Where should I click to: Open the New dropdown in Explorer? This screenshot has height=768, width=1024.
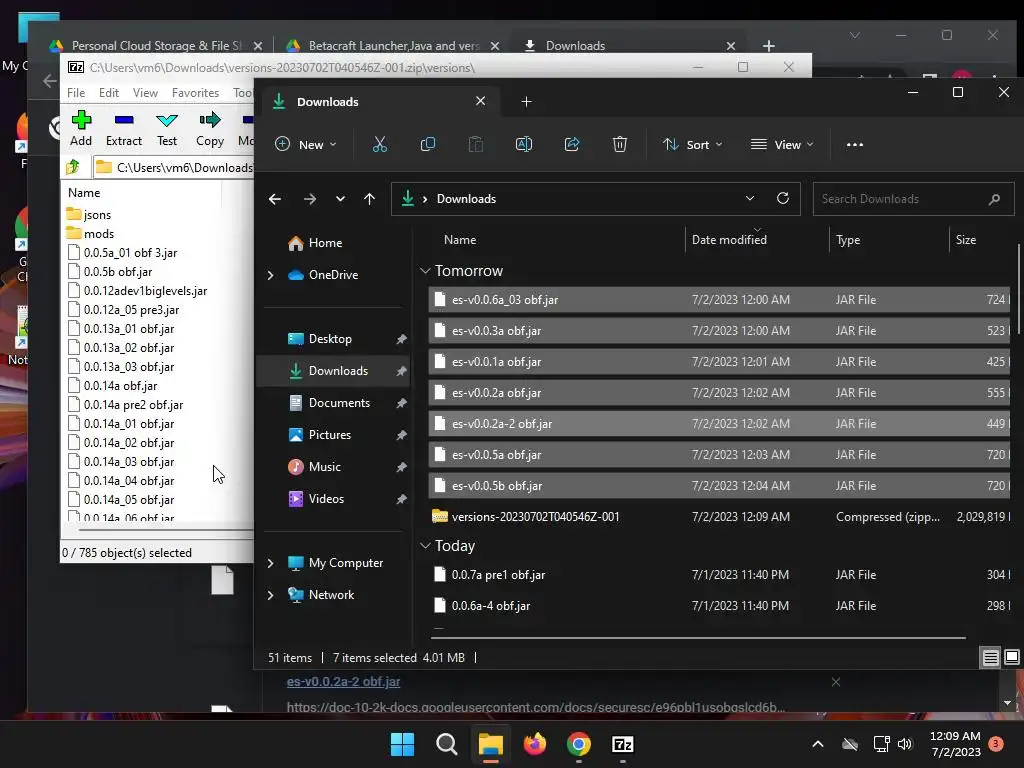(306, 144)
